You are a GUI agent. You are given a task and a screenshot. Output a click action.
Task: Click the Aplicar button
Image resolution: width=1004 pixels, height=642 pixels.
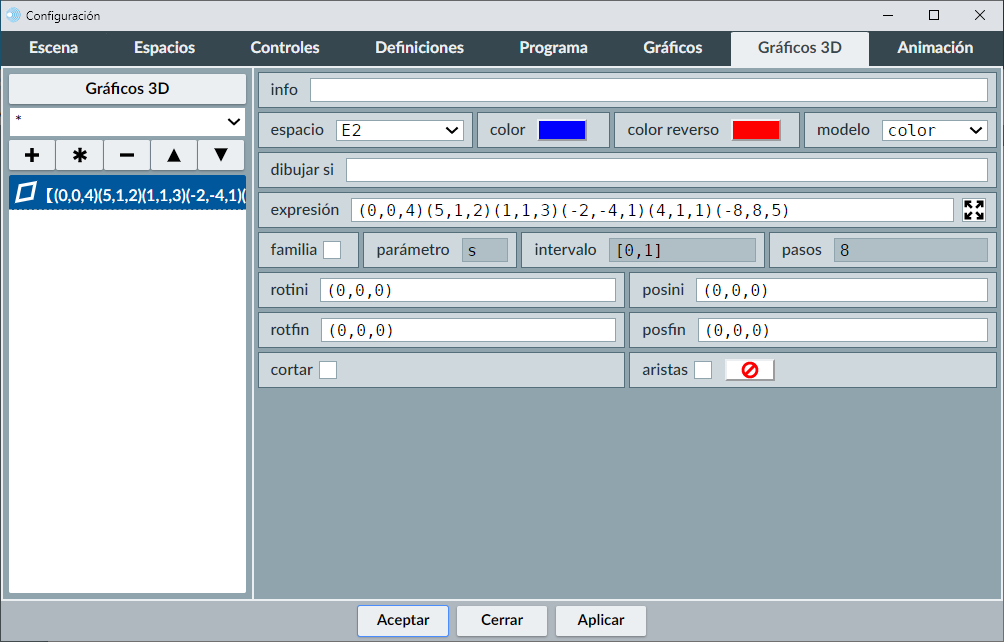tap(601, 620)
